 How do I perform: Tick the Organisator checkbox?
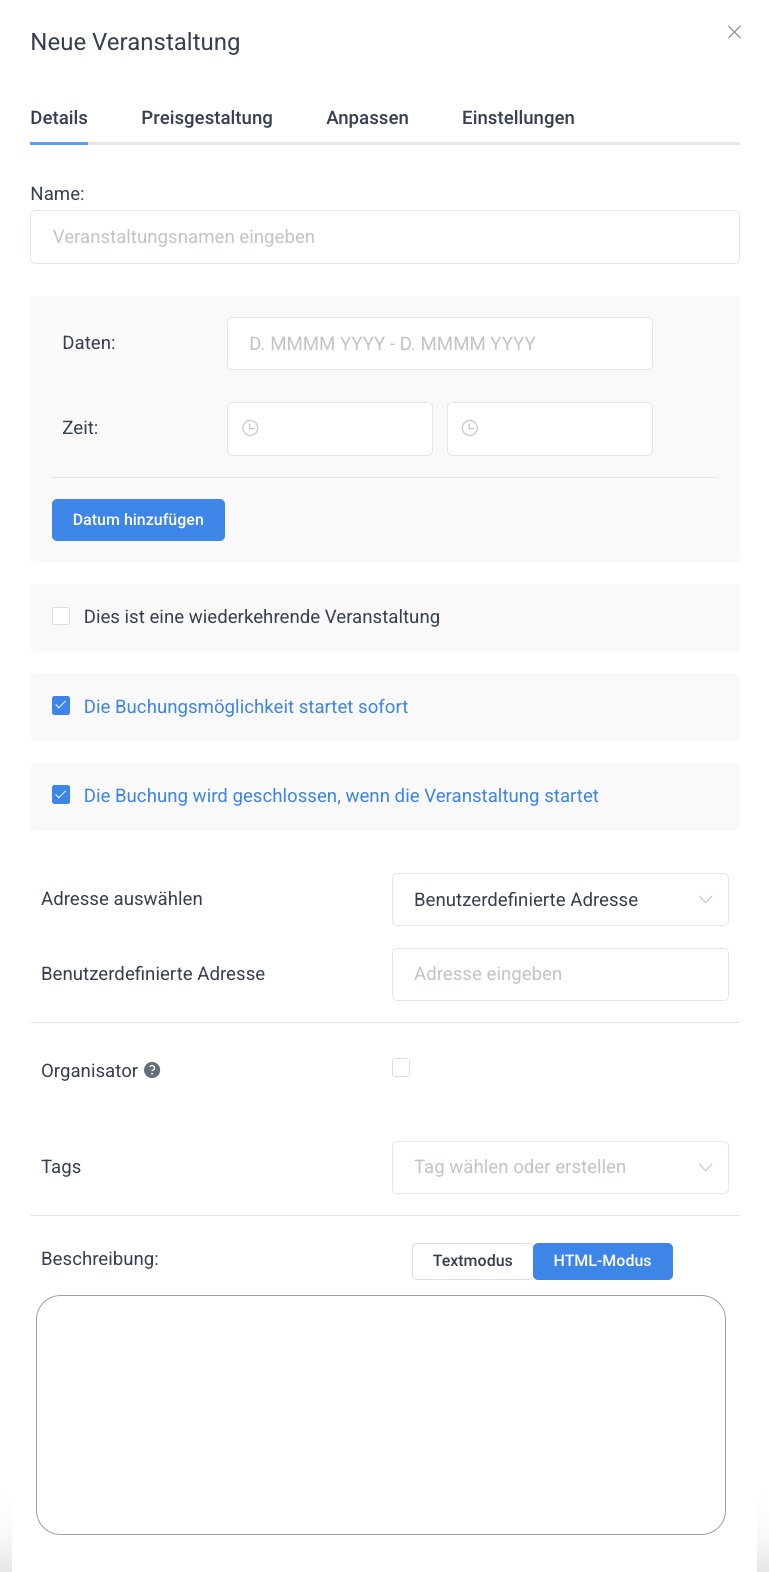(x=401, y=1068)
